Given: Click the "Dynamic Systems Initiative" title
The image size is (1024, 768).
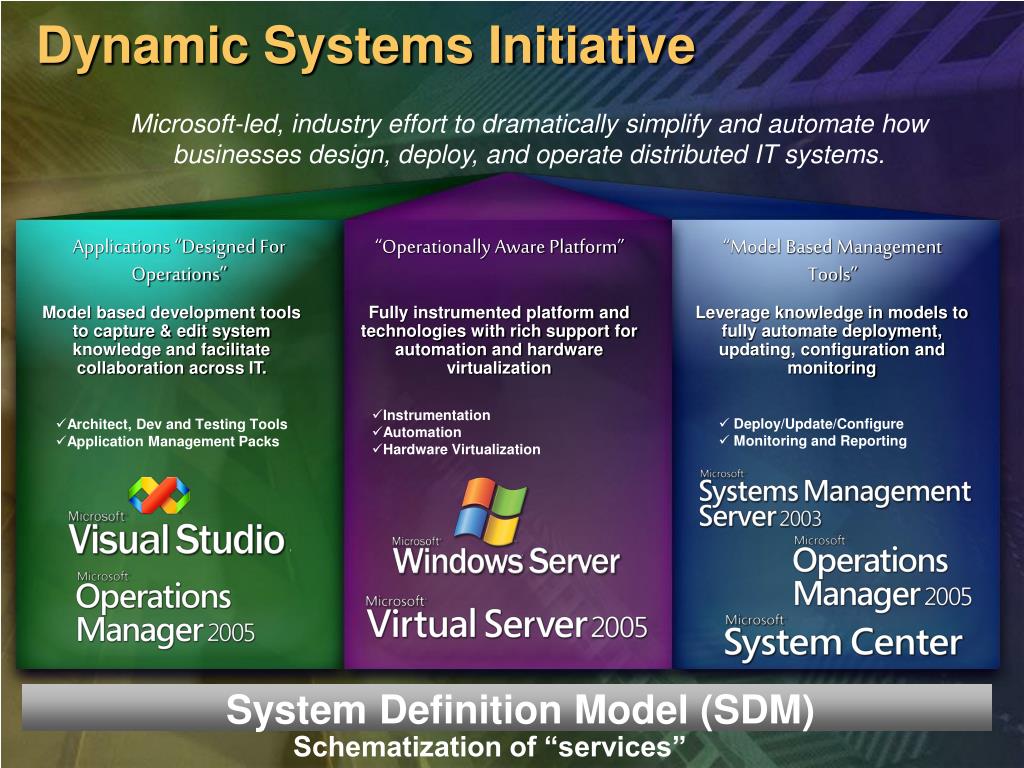Looking at the screenshot, I should (x=366, y=45).
